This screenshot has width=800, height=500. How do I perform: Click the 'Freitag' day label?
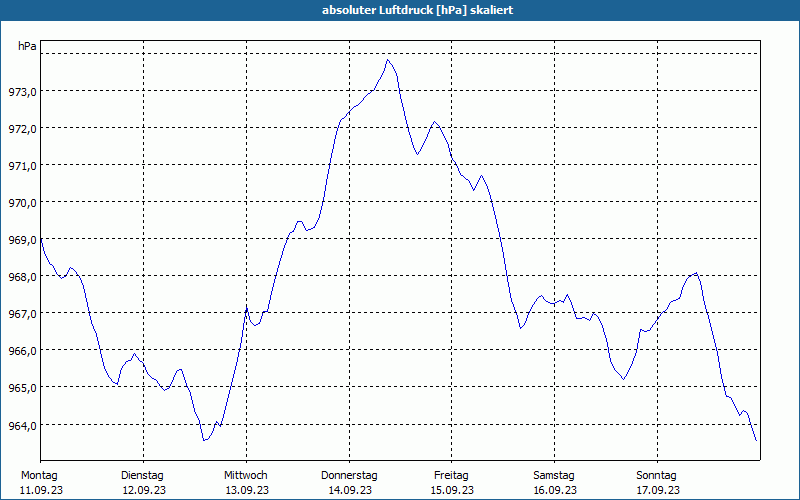[x=451, y=476]
